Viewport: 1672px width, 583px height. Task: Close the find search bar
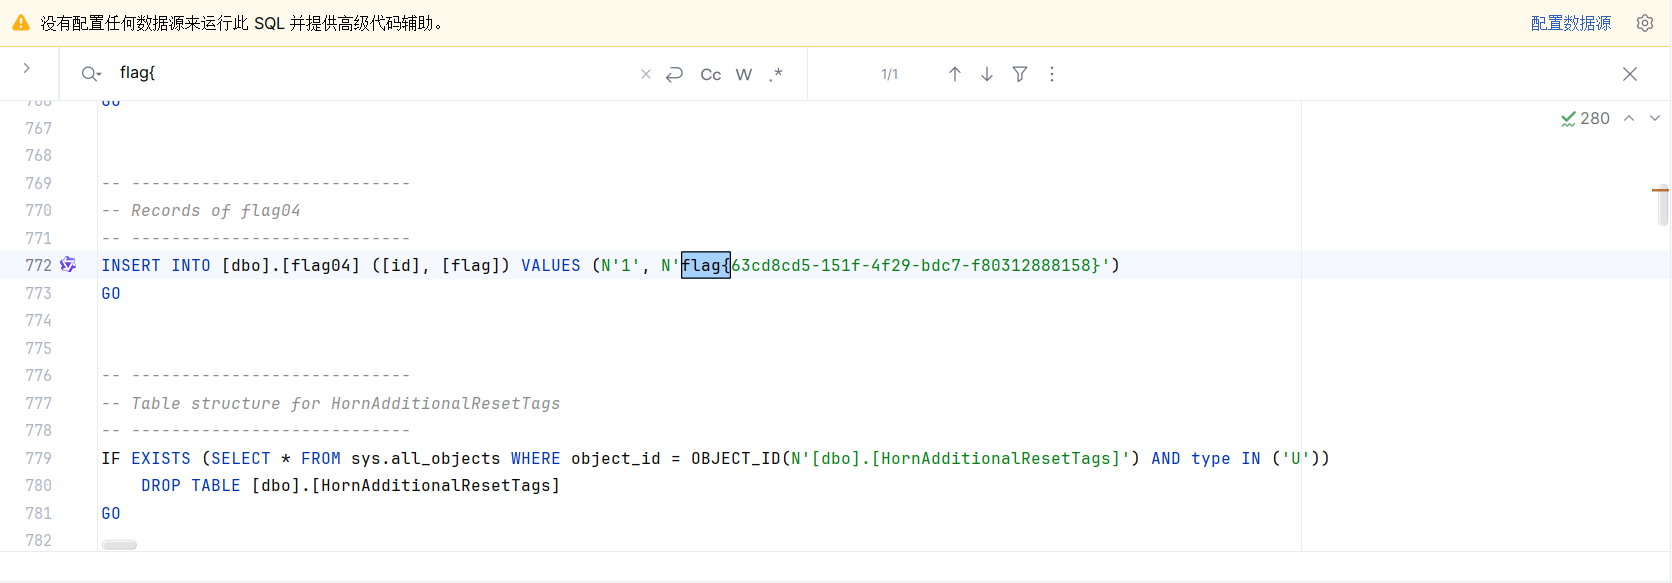pyautogui.click(x=1629, y=74)
